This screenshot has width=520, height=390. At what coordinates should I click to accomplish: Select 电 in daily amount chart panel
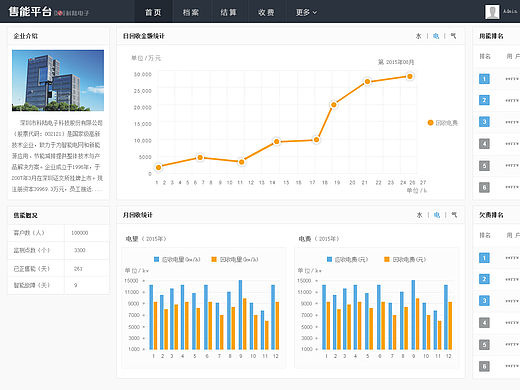[436, 36]
